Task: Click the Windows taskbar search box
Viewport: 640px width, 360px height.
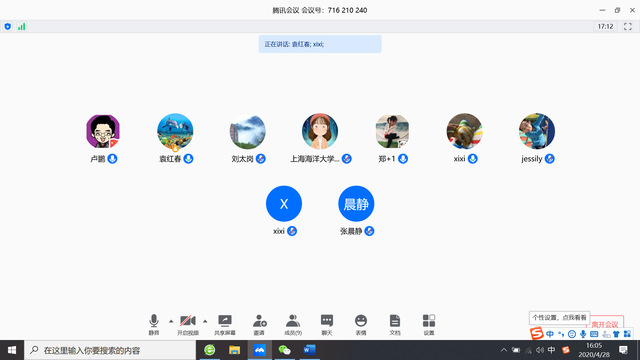Action: [x=110, y=350]
